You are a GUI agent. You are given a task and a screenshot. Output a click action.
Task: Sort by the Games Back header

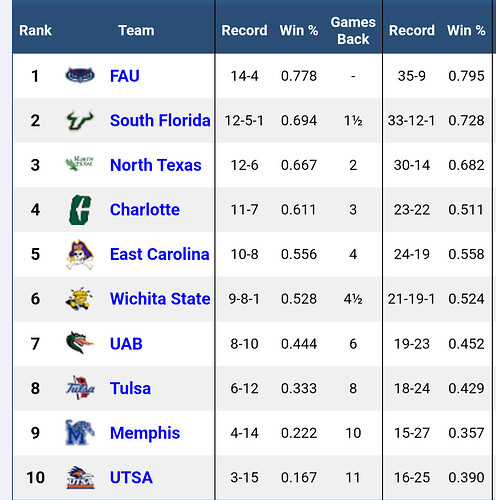pyautogui.click(x=353, y=30)
